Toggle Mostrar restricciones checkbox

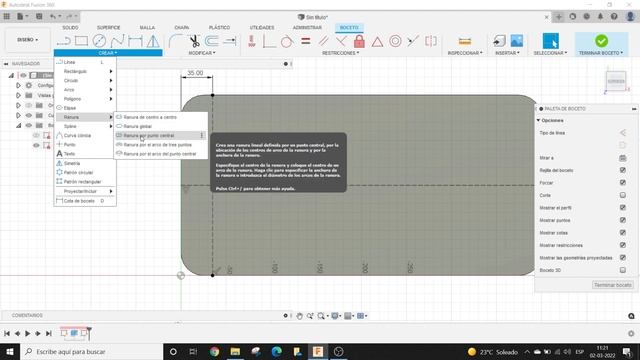click(x=622, y=245)
